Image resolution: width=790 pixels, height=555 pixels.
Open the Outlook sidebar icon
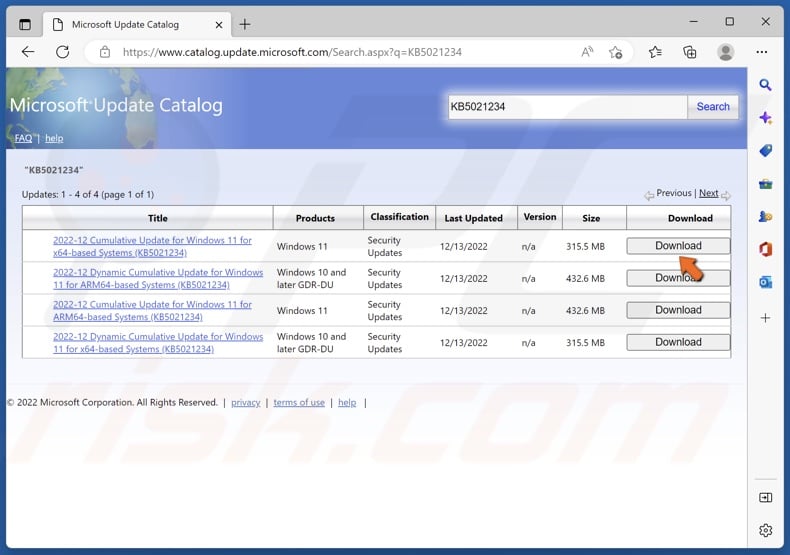coord(765,283)
